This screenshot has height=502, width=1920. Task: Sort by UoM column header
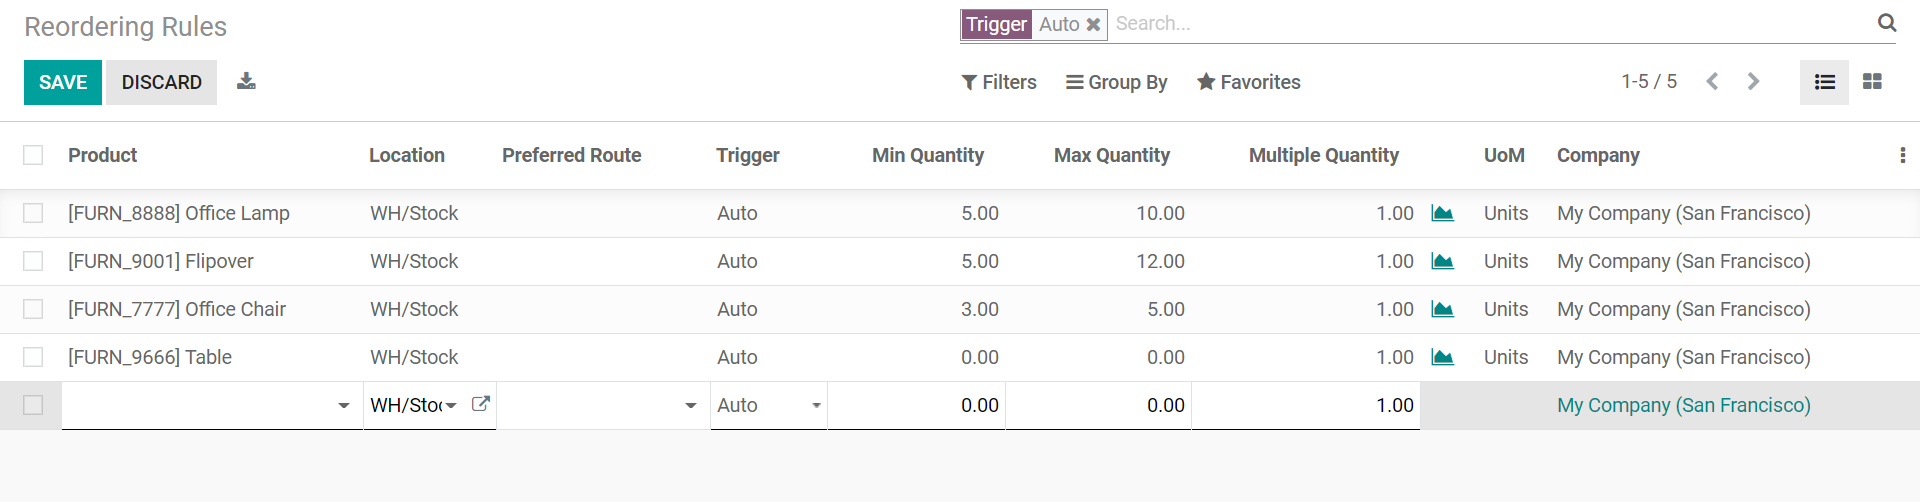(1504, 155)
